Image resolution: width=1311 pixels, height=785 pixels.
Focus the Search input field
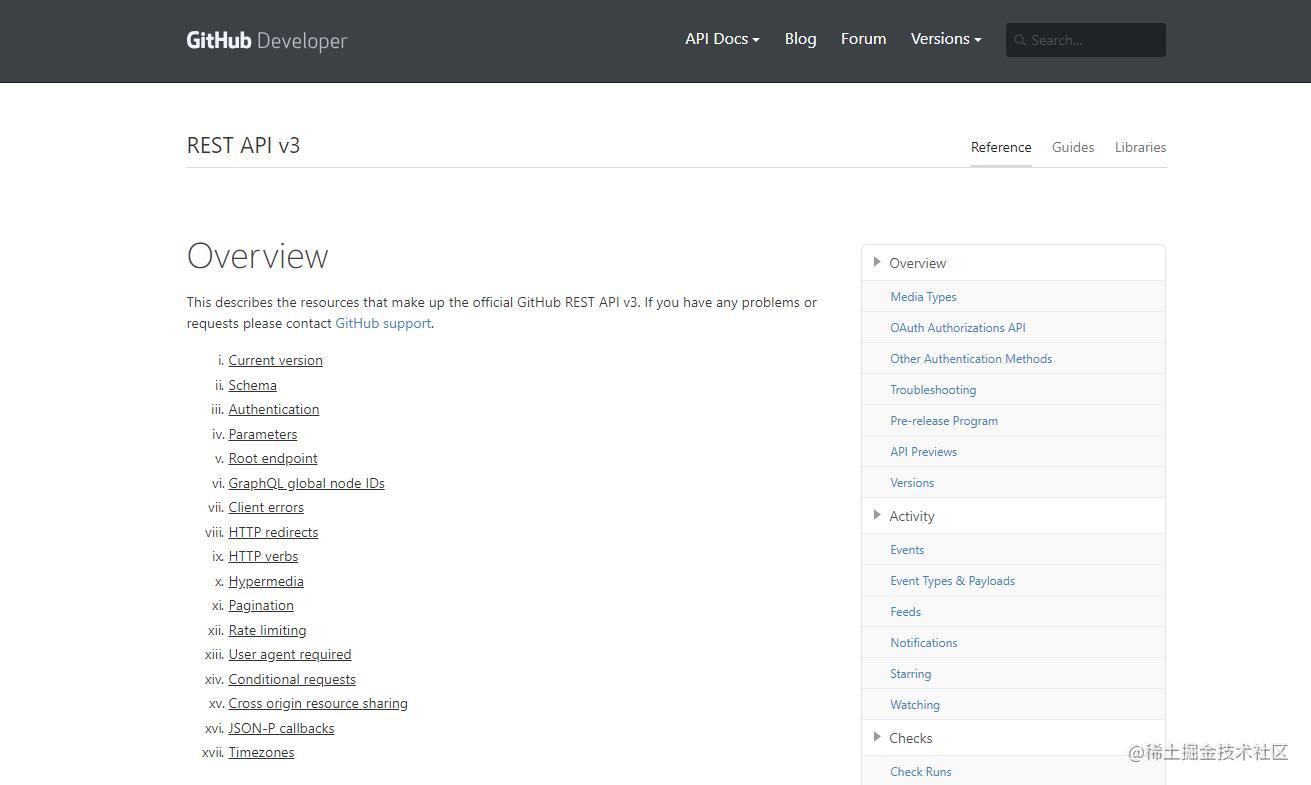[1086, 40]
